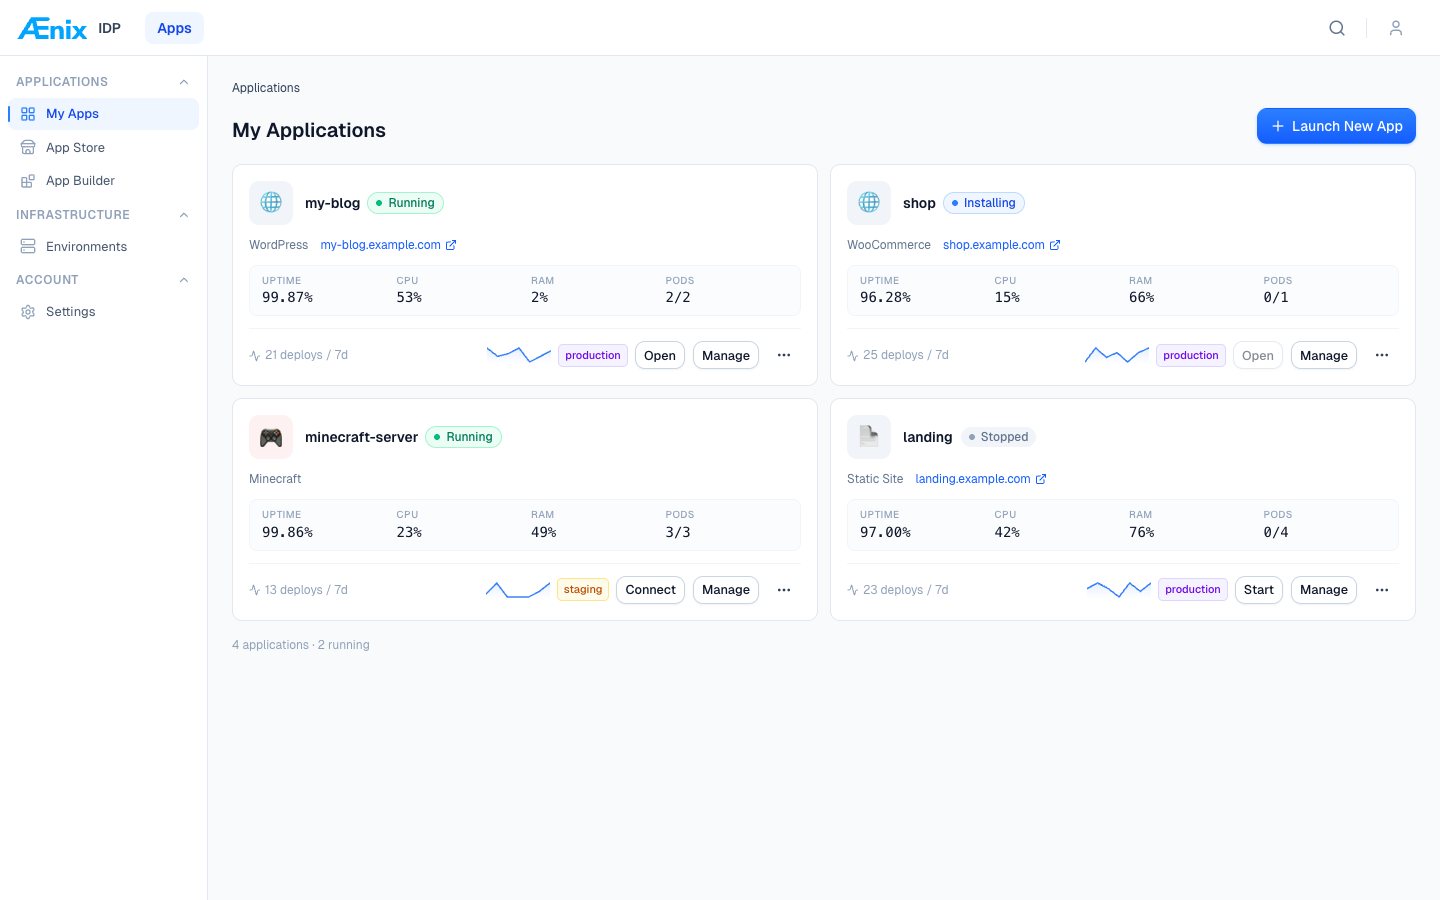Open more options menu for minecraft-server
1440x900 pixels.
(x=784, y=590)
